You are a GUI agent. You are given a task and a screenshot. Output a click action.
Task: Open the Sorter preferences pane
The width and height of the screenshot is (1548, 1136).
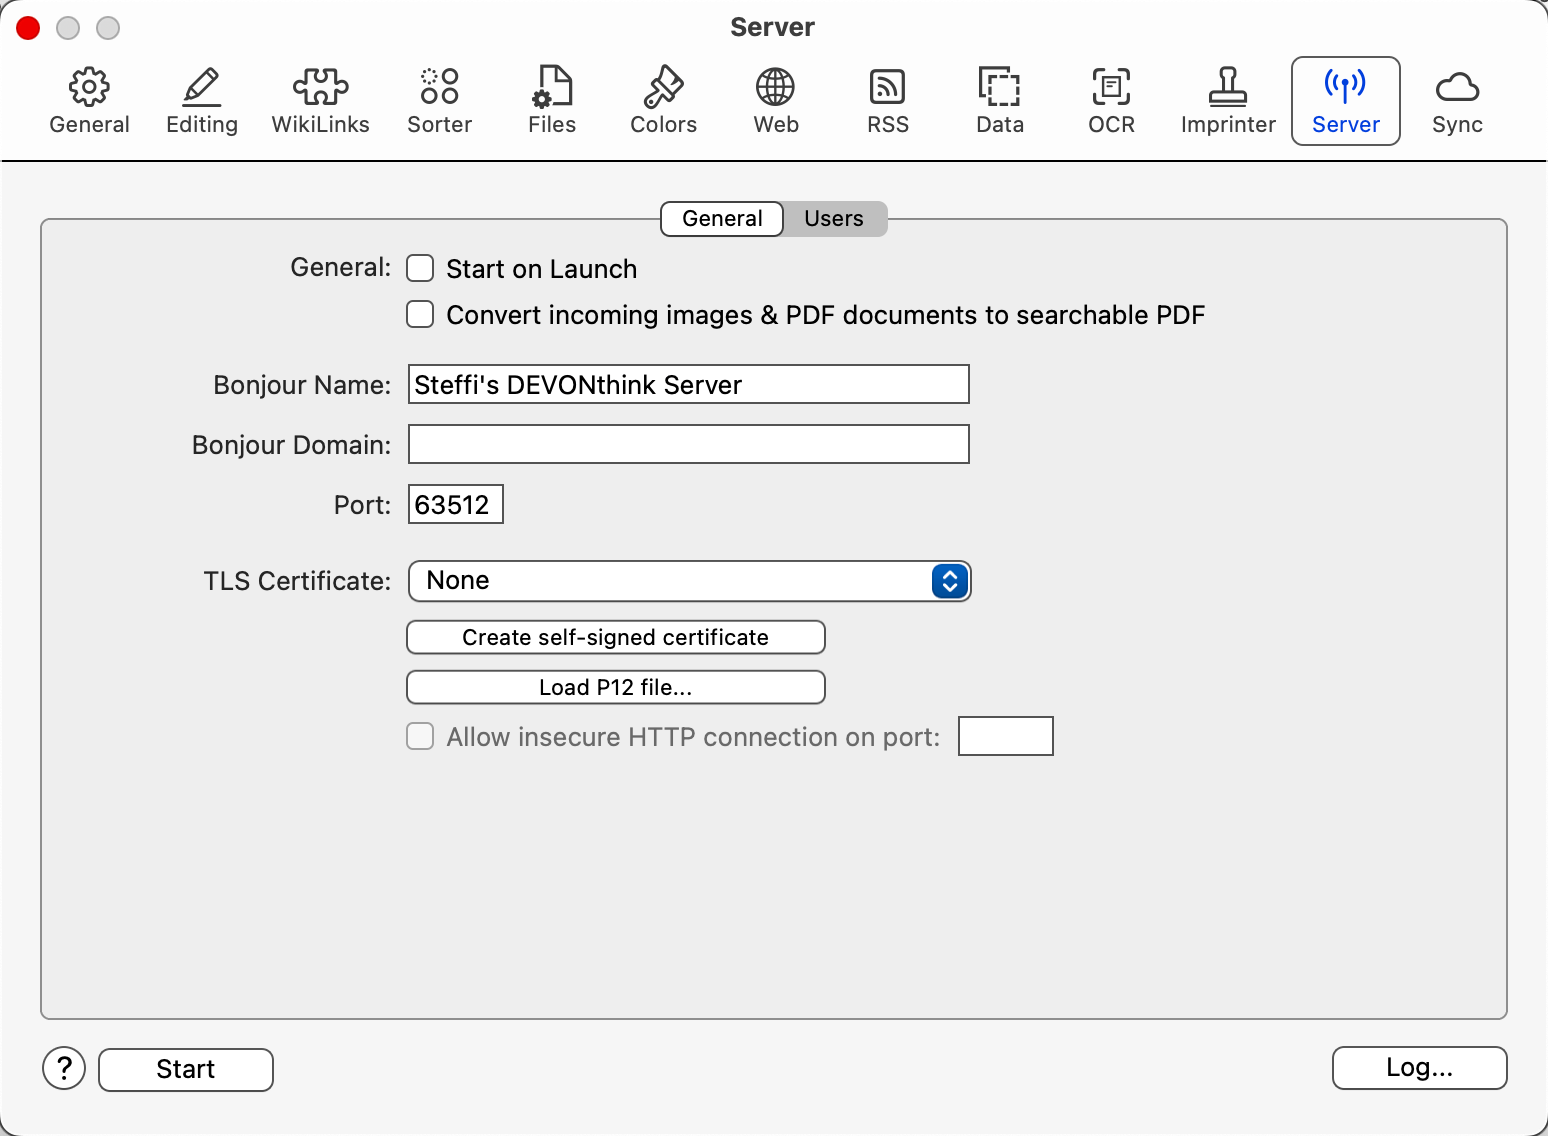(439, 101)
